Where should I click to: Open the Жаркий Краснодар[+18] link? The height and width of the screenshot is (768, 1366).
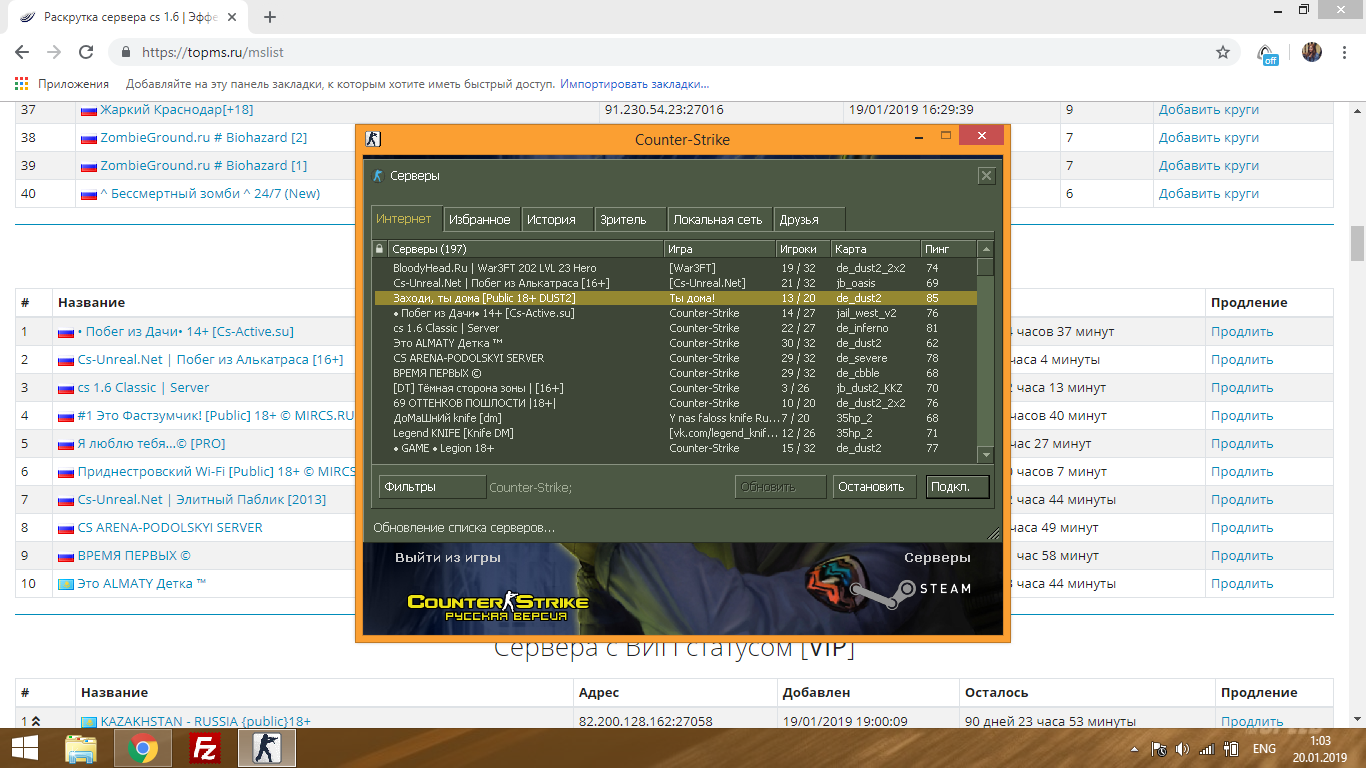coord(176,110)
